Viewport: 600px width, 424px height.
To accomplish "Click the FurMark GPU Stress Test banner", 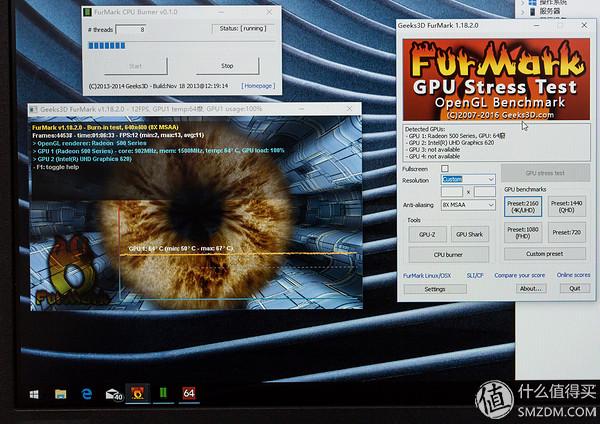I will click(x=496, y=79).
